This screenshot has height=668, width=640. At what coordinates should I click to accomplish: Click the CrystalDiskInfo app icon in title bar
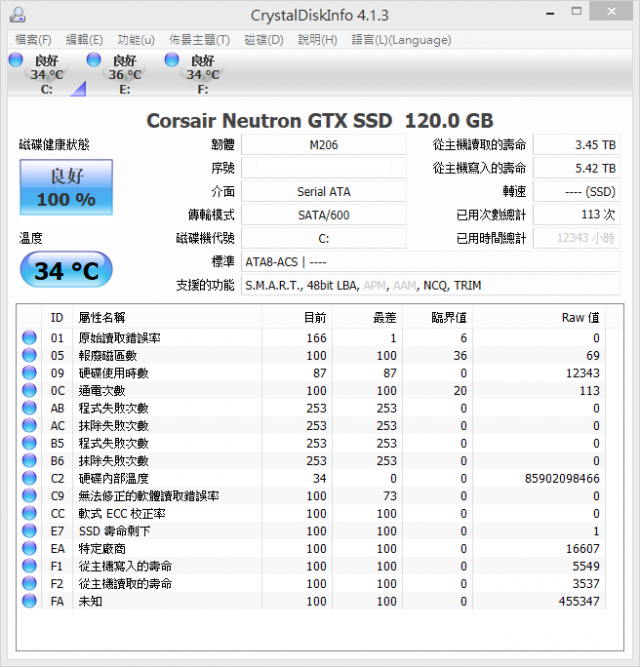pyautogui.click(x=18, y=15)
